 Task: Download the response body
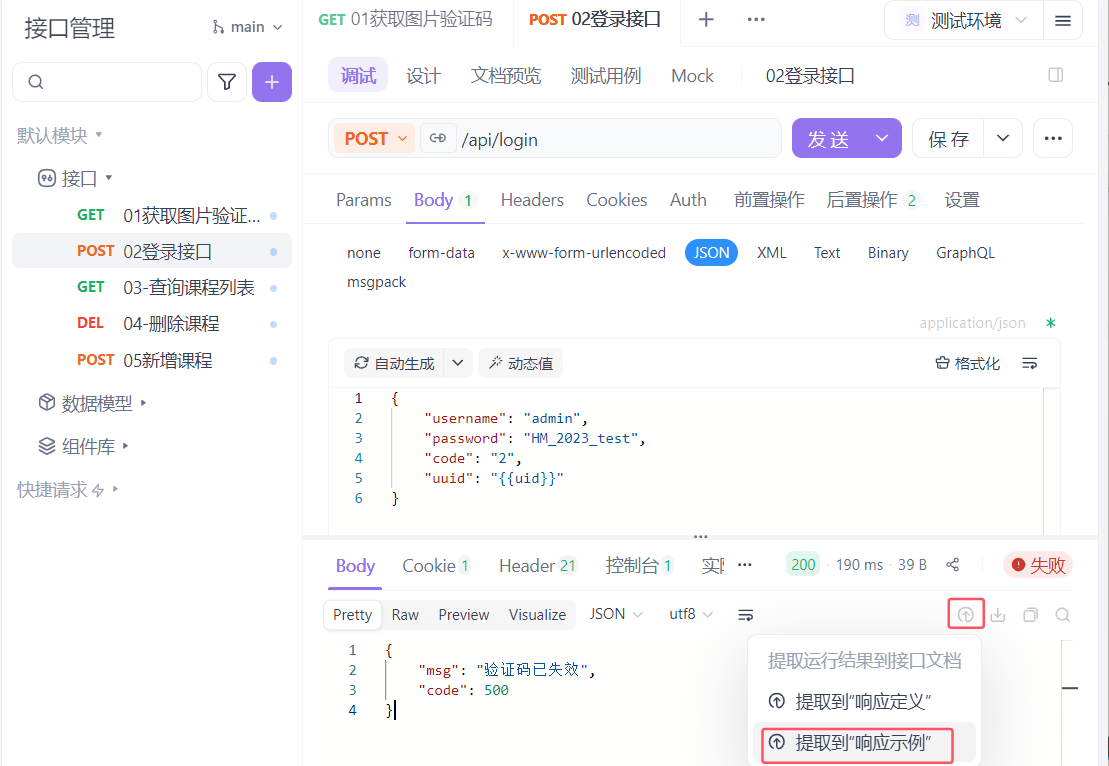[x=997, y=615]
